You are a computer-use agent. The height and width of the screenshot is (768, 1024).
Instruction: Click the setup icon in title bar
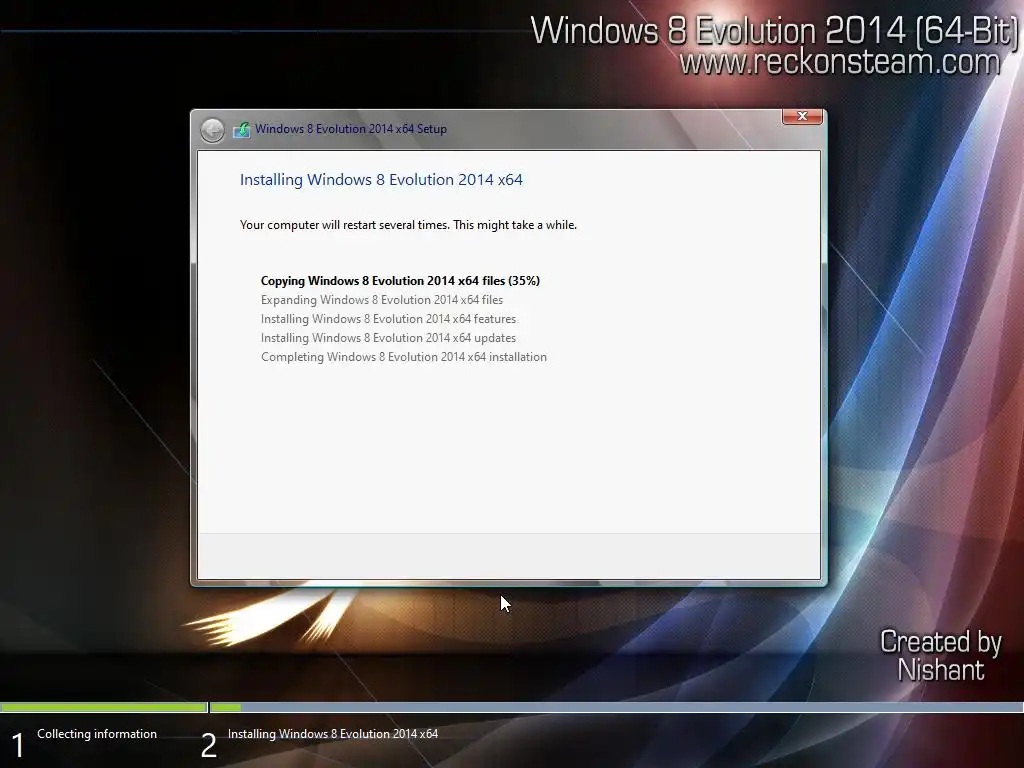pos(242,129)
